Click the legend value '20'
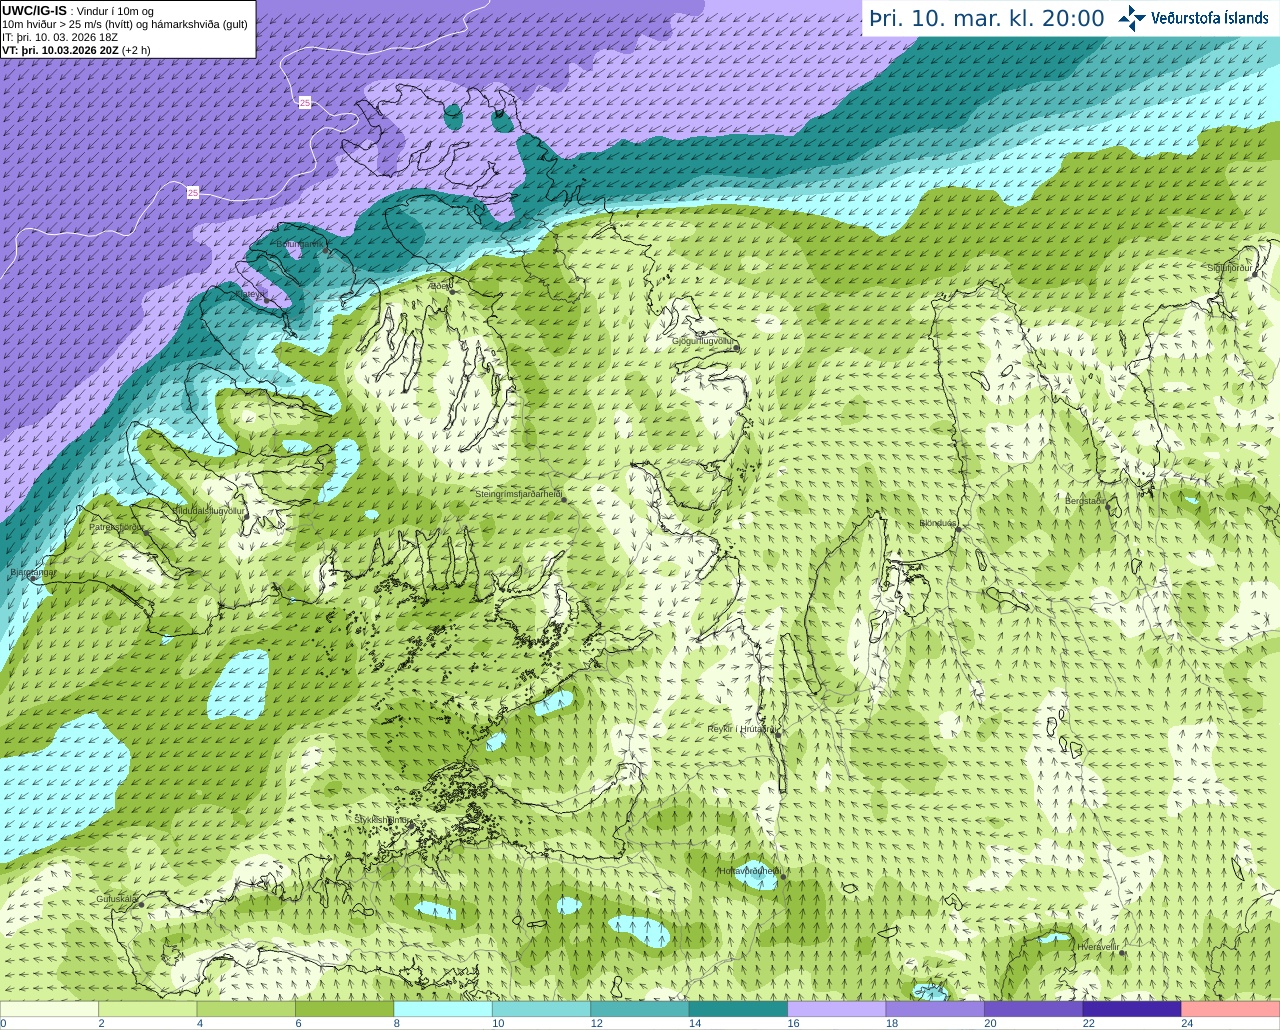1280x1030 pixels. point(990,1023)
